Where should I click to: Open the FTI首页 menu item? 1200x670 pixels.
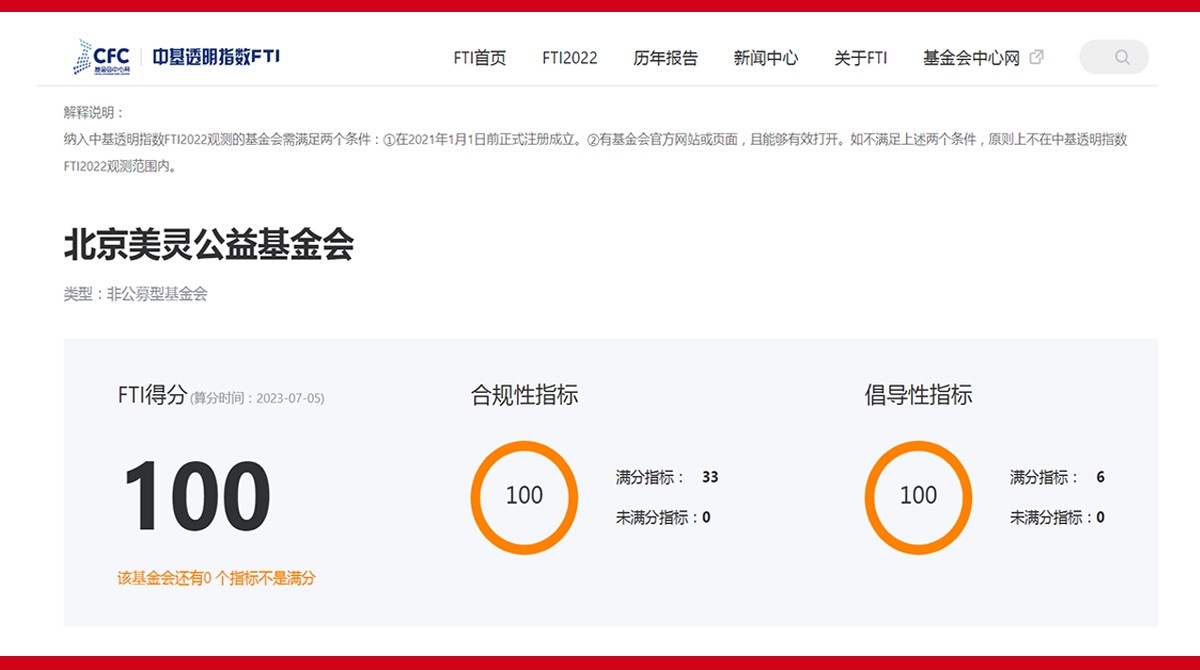click(480, 58)
